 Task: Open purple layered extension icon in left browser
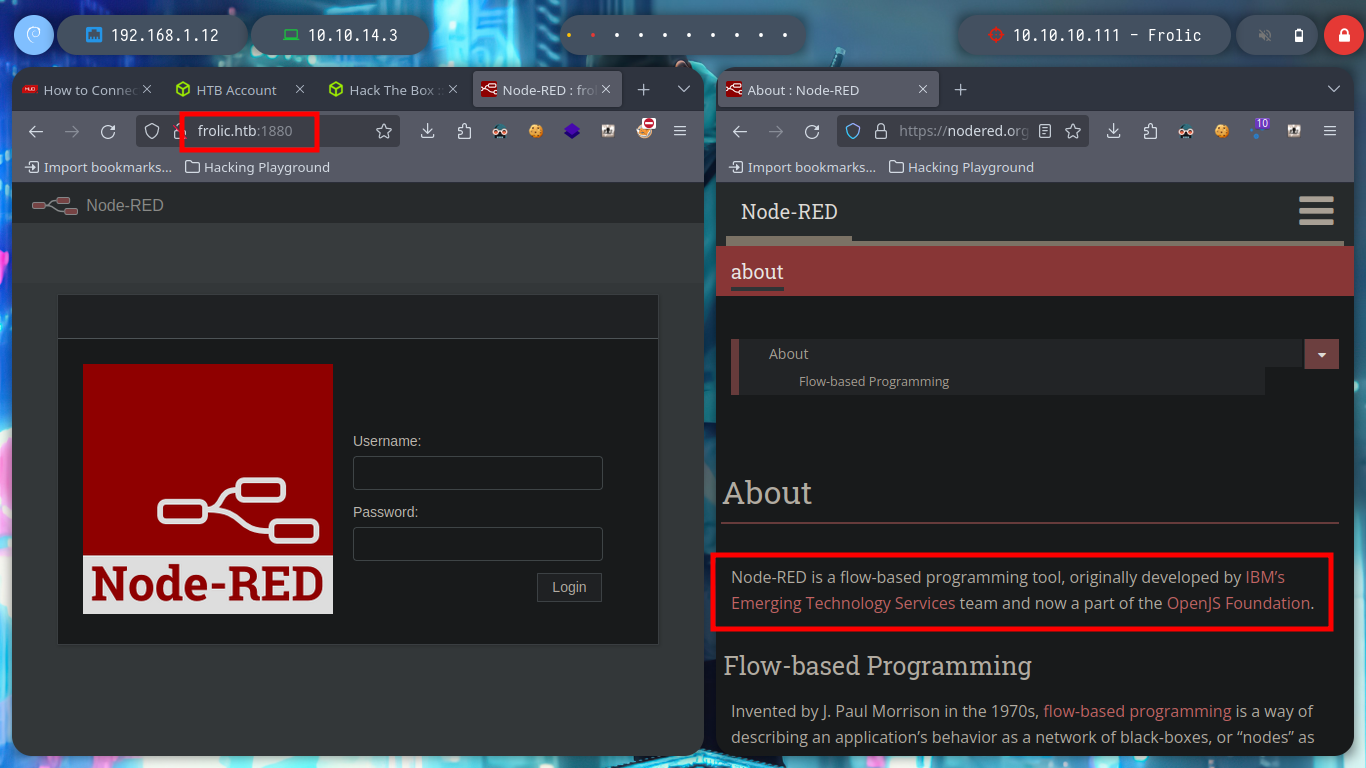[x=572, y=131]
